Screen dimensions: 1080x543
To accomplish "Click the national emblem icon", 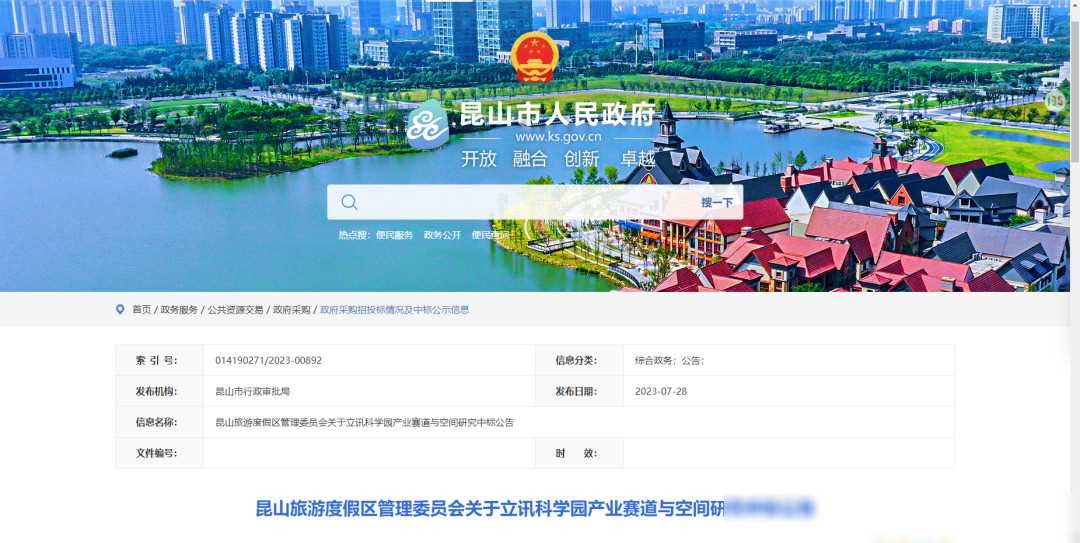I will pos(534,57).
